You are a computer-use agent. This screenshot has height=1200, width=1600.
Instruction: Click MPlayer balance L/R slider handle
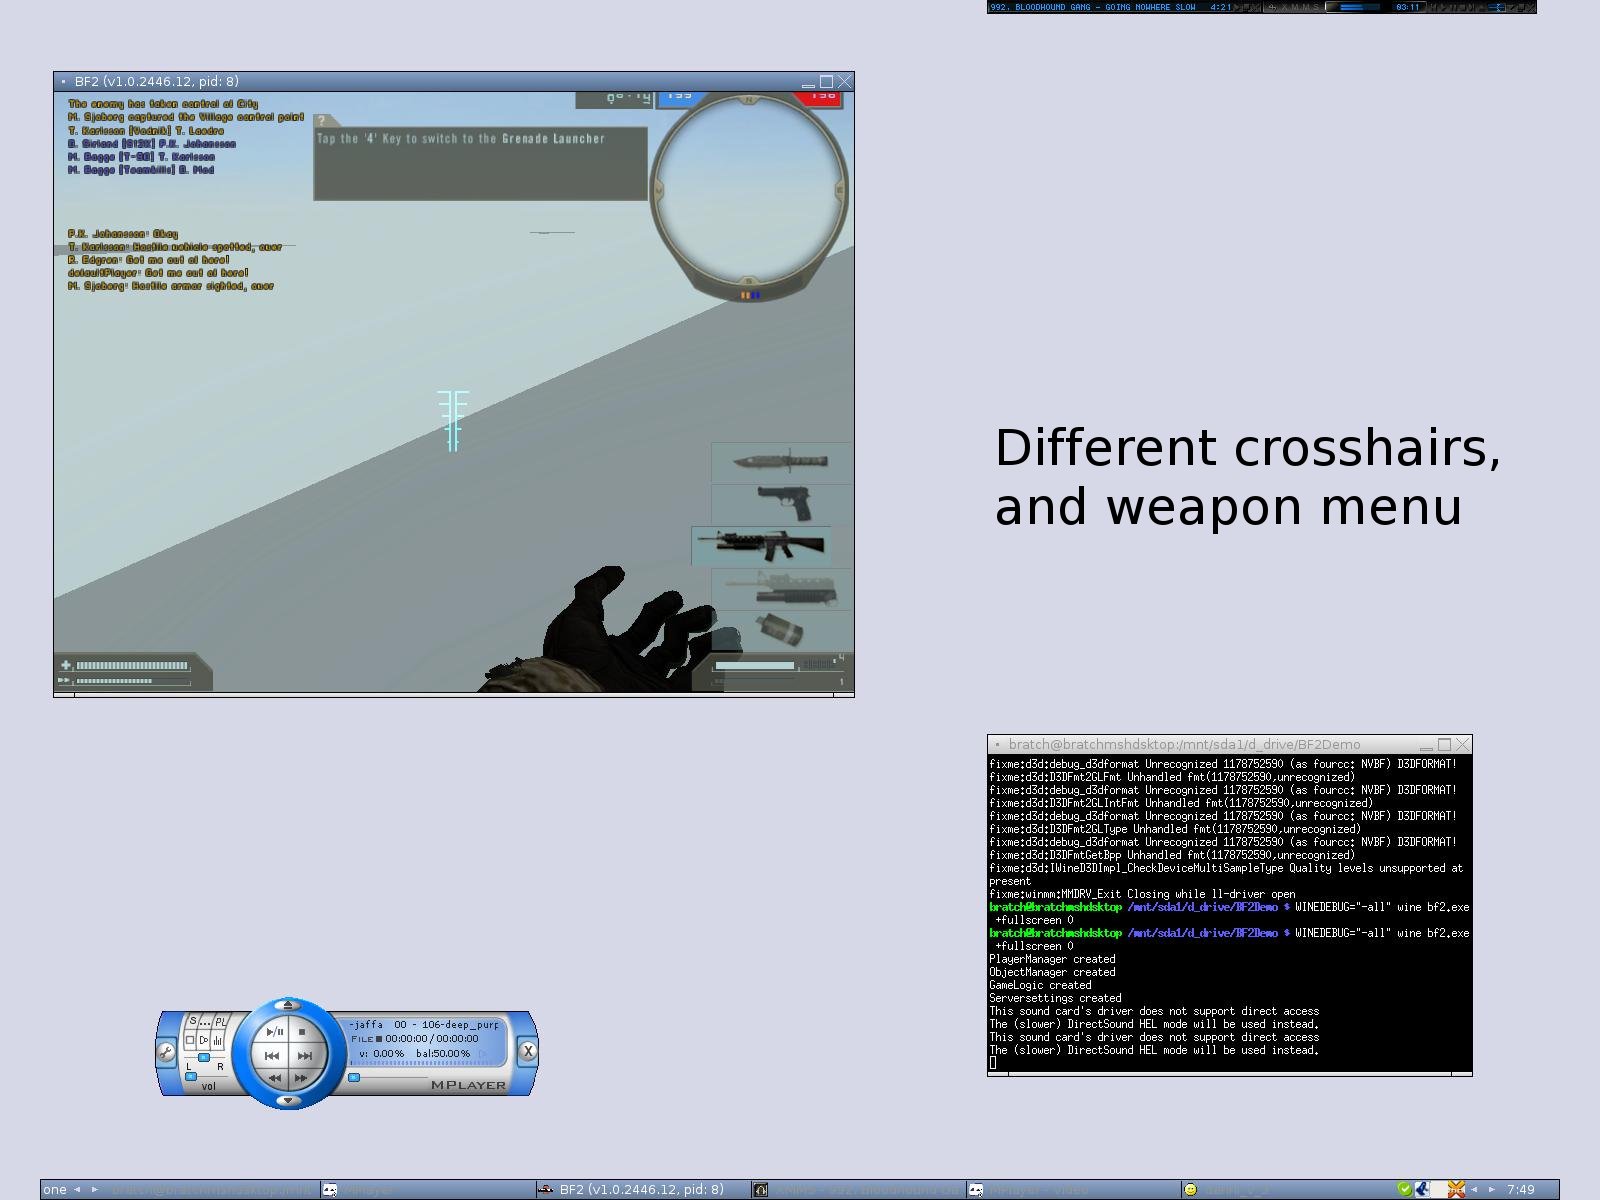(204, 1057)
